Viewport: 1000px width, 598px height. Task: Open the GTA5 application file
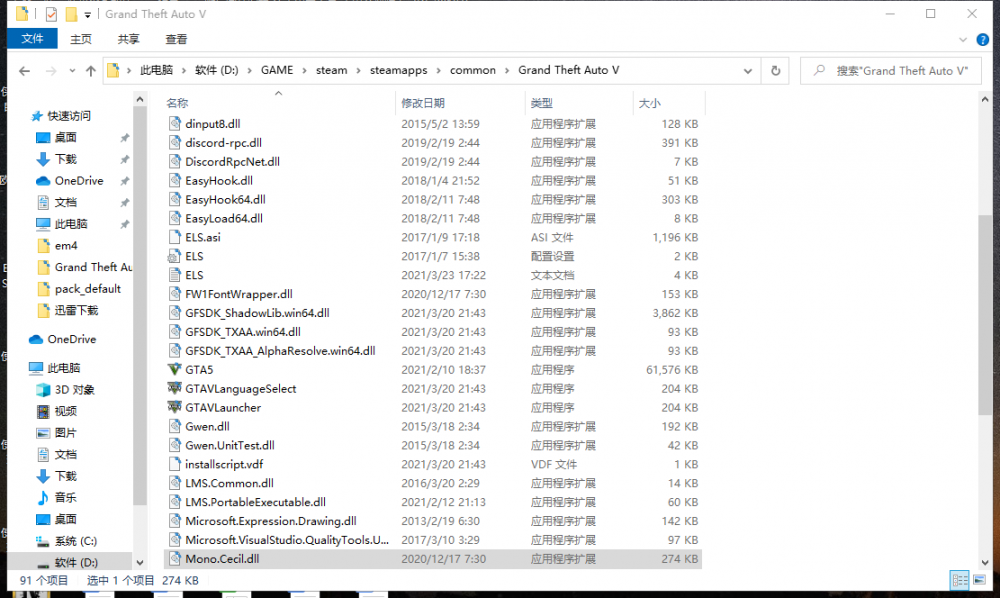[199, 370]
